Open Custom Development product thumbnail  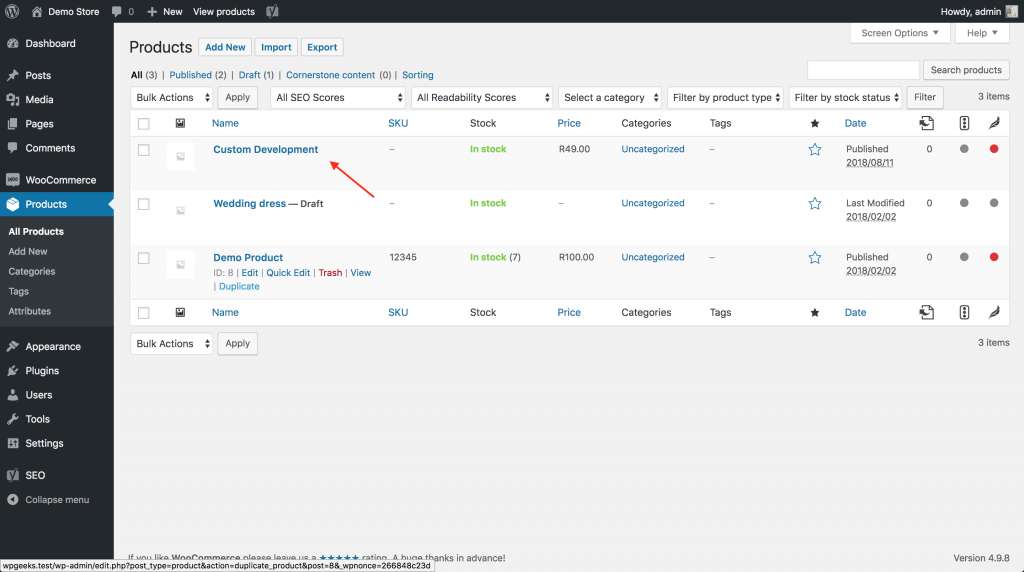pos(180,157)
